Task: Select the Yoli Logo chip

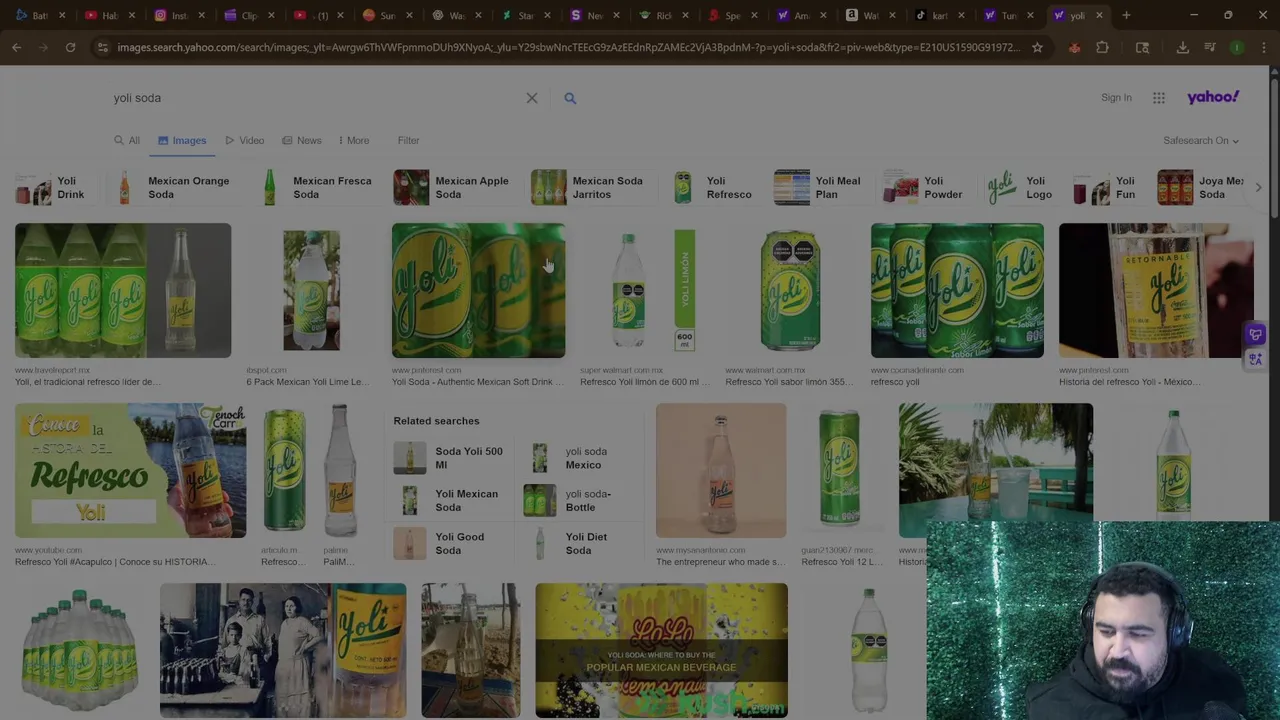Action: click(x=1019, y=187)
